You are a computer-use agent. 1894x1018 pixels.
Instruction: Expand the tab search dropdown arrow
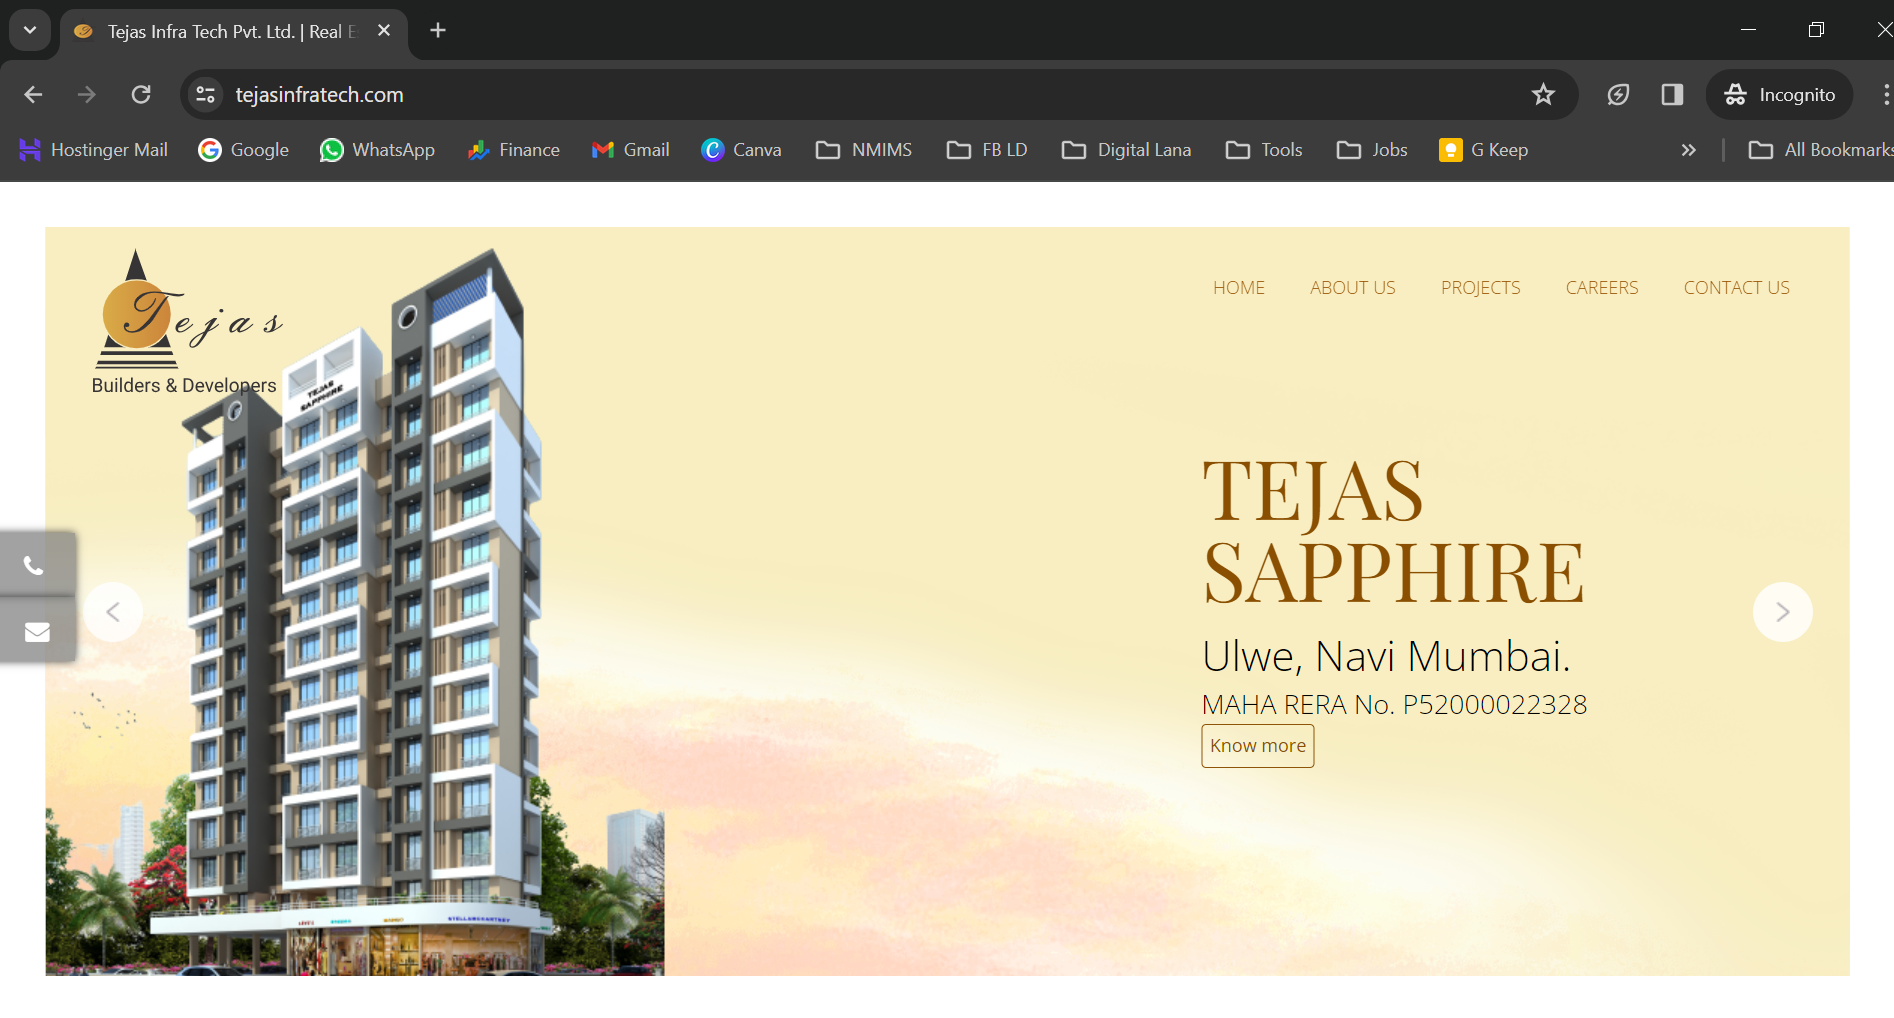pos(30,30)
